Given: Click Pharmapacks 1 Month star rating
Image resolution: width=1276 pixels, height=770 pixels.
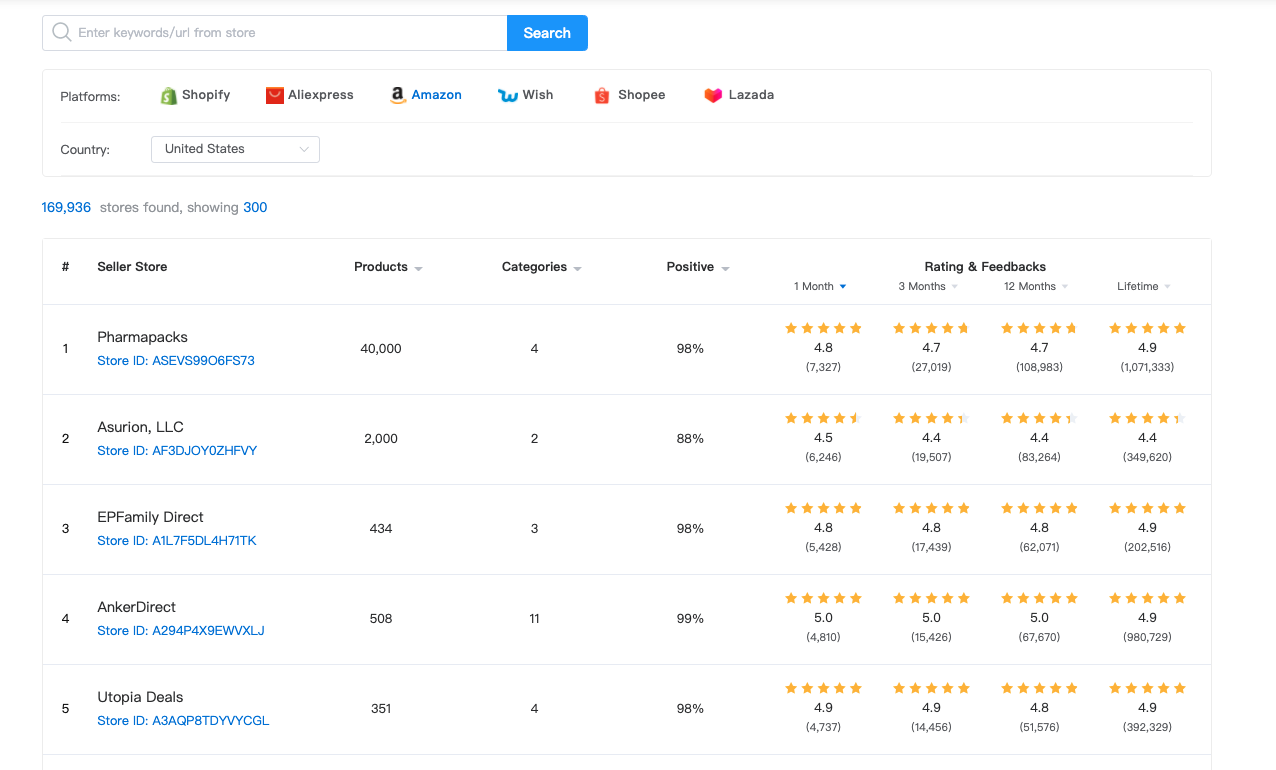Looking at the screenshot, I should click(x=823, y=328).
